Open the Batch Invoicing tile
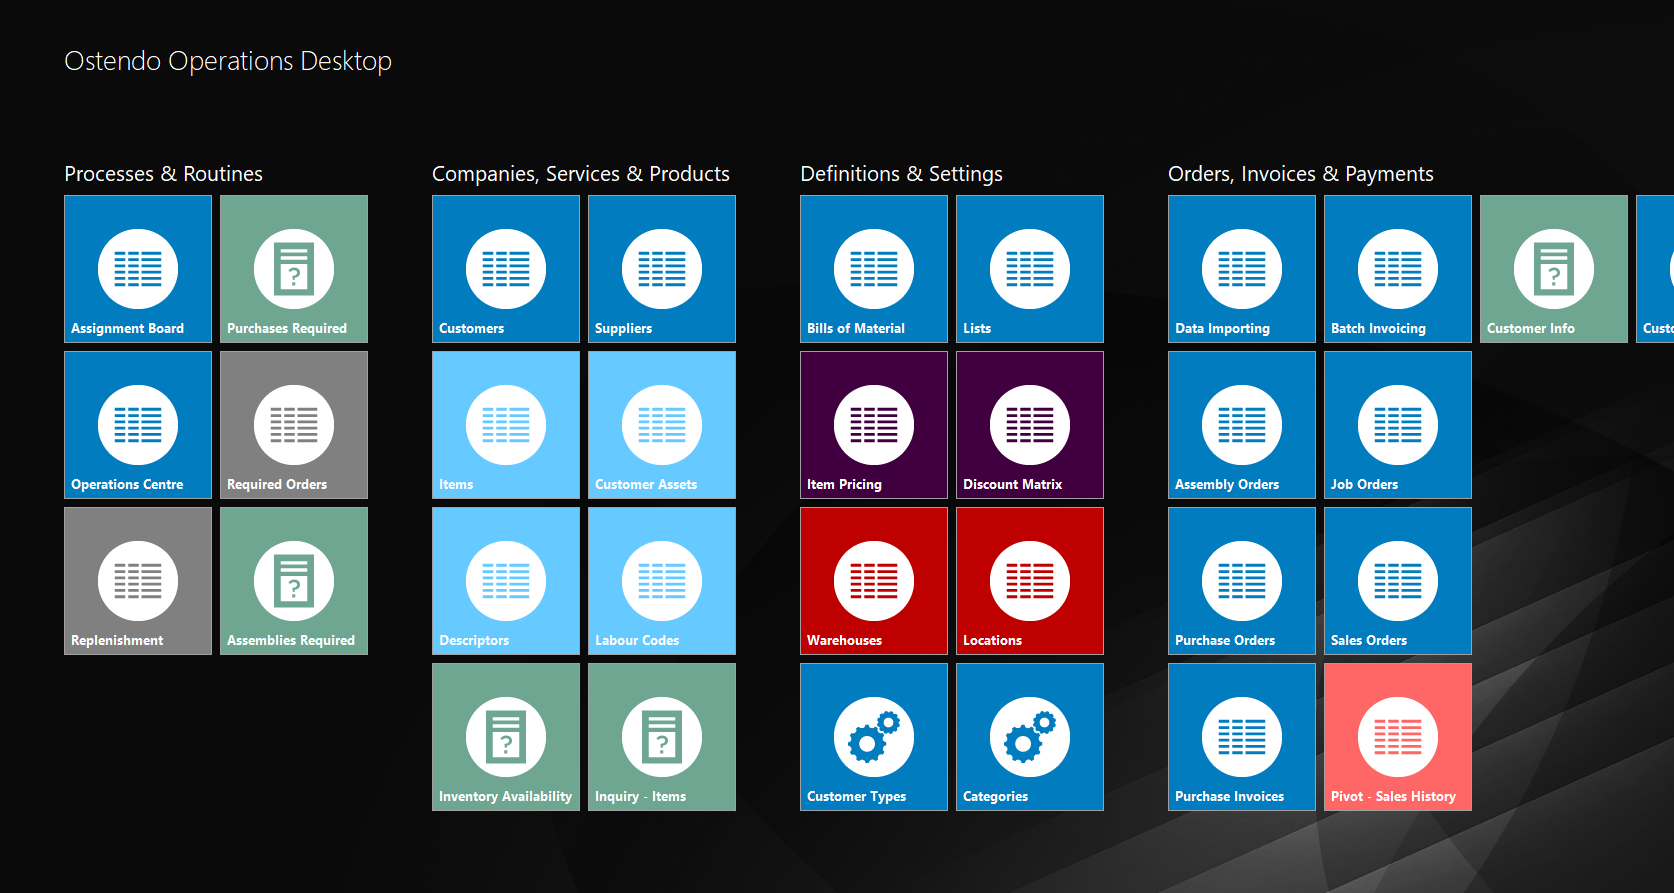Image resolution: width=1674 pixels, height=893 pixels. pos(1398,269)
